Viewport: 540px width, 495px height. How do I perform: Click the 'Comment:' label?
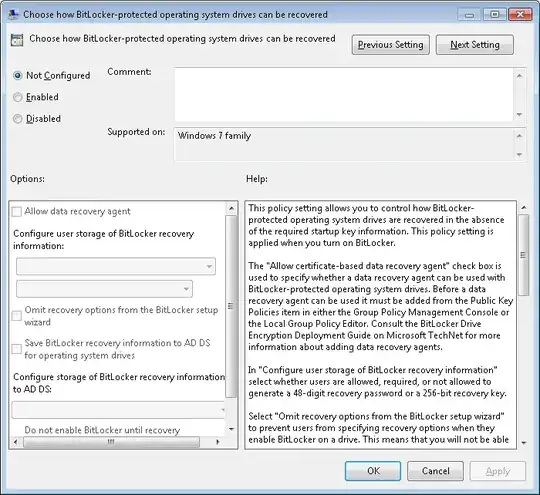click(129, 72)
